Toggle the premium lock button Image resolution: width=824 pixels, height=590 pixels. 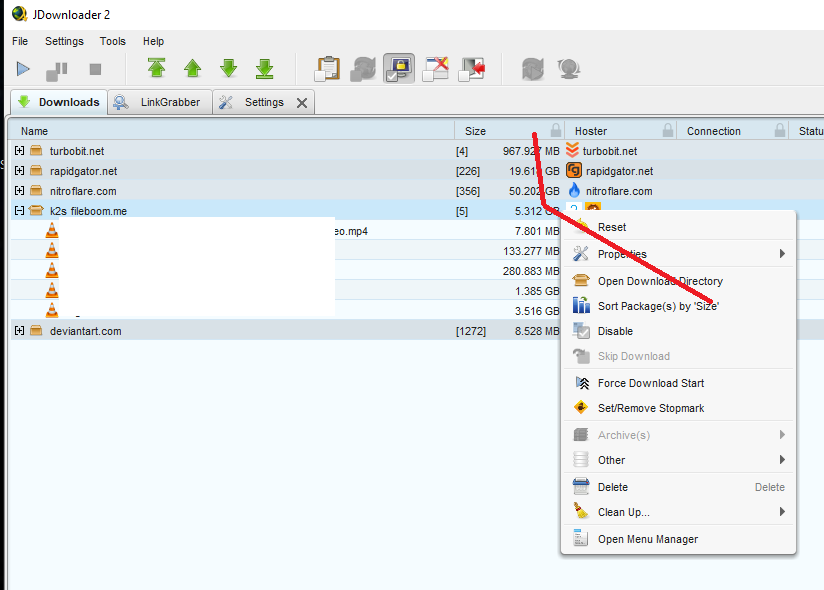tap(399, 69)
